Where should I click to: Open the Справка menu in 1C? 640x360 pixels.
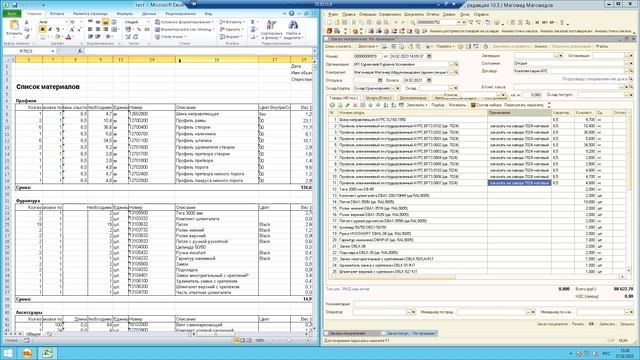481,14
